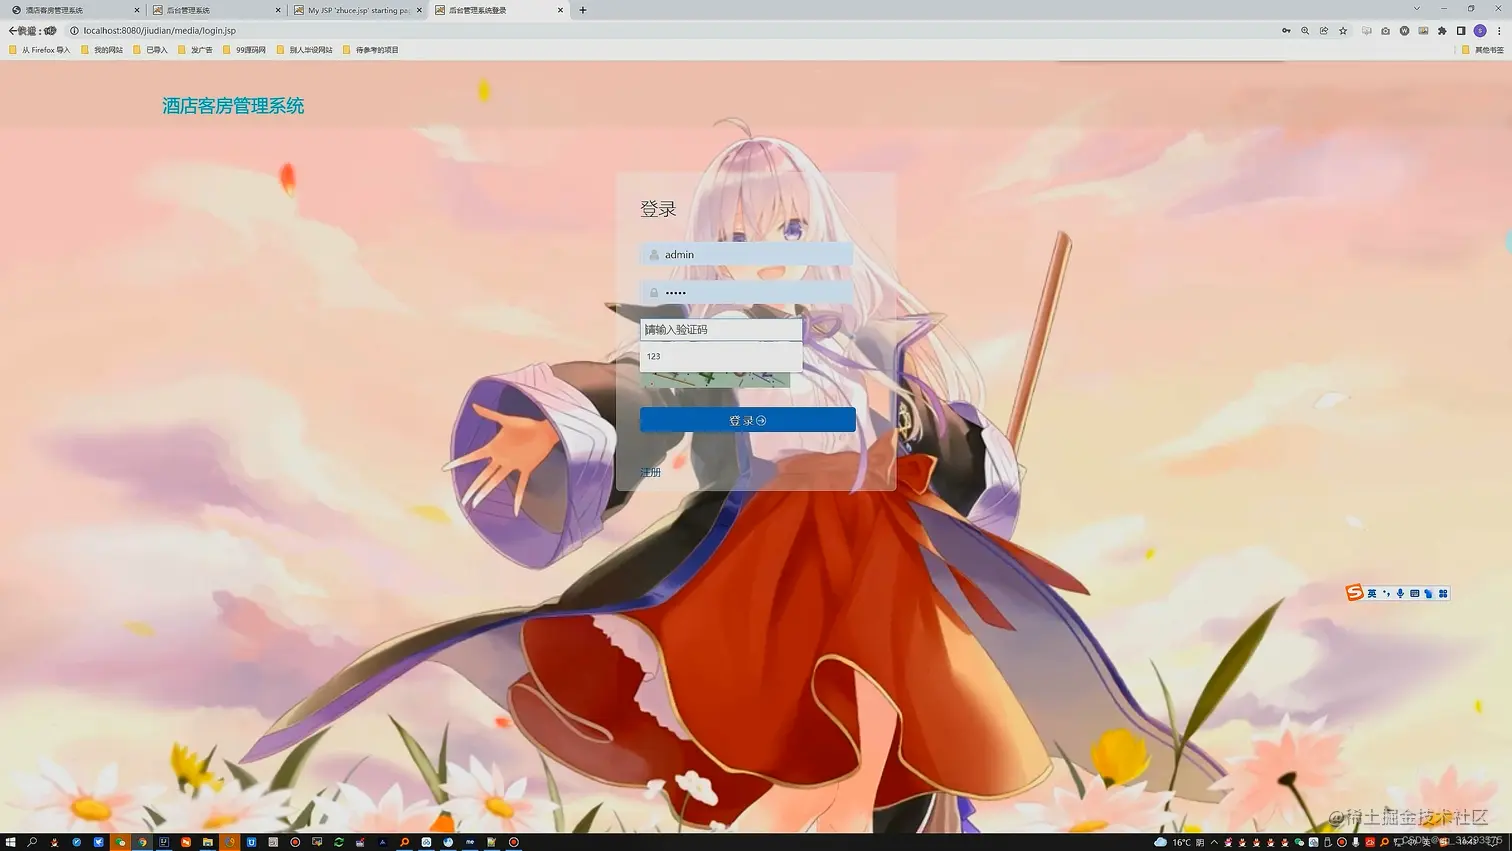Close the 酒店客房管理系统 tab

click(137, 10)
